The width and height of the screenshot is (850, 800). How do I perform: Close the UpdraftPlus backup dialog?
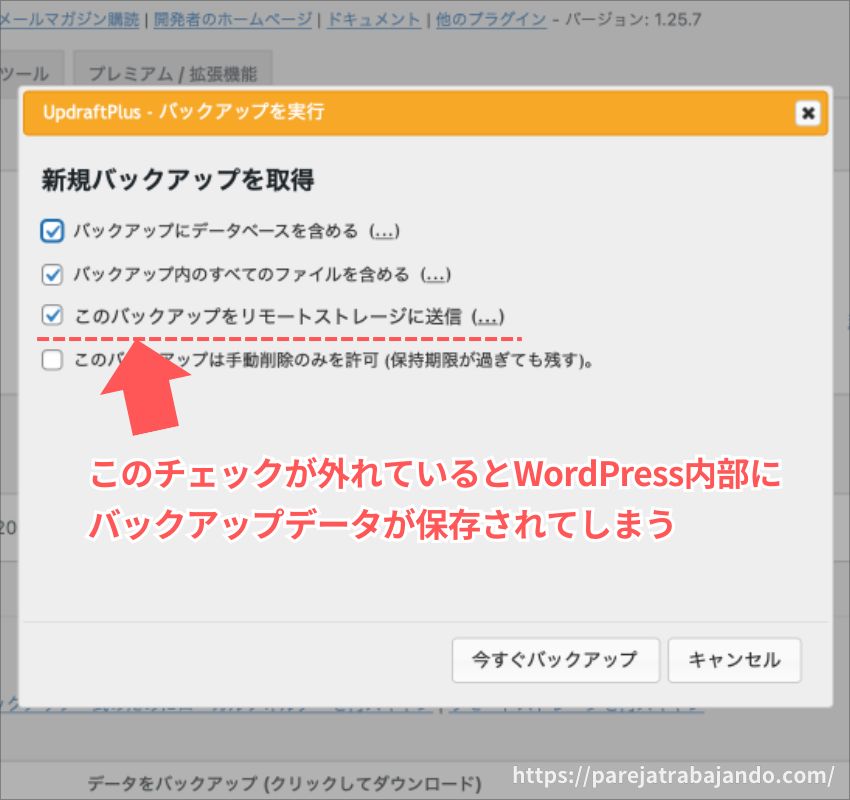807,113
